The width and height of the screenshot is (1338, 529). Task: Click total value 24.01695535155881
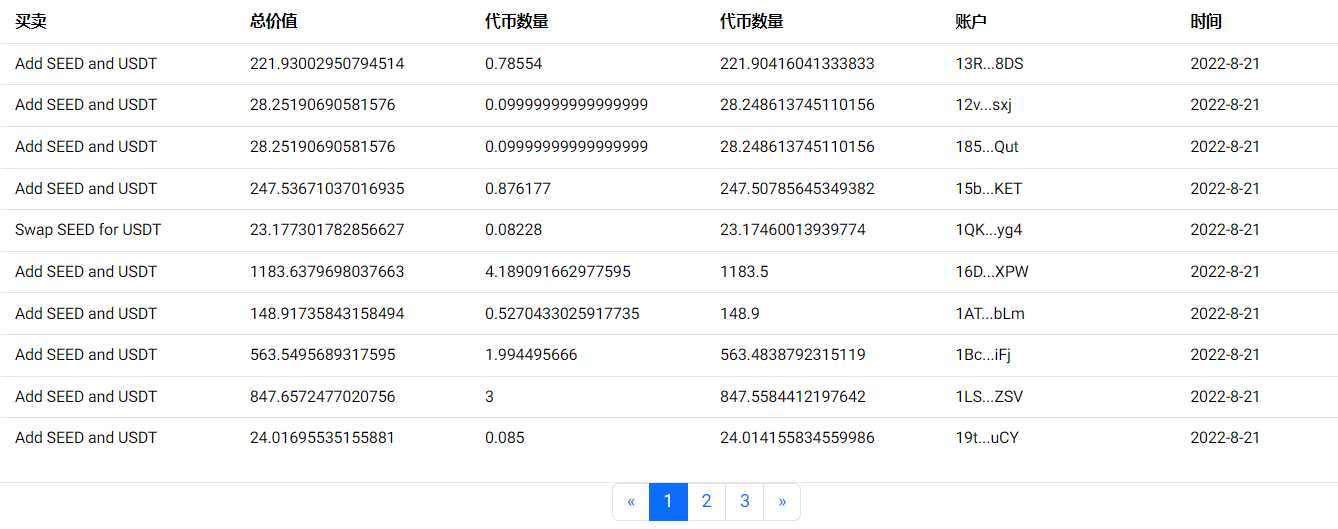323,438
